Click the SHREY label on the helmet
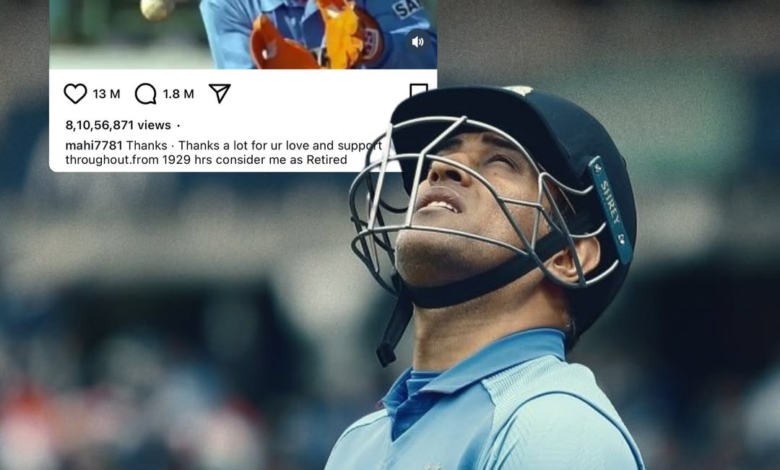Image resolution: width=780 pixels, height=470 pixels. coord(611,209)
